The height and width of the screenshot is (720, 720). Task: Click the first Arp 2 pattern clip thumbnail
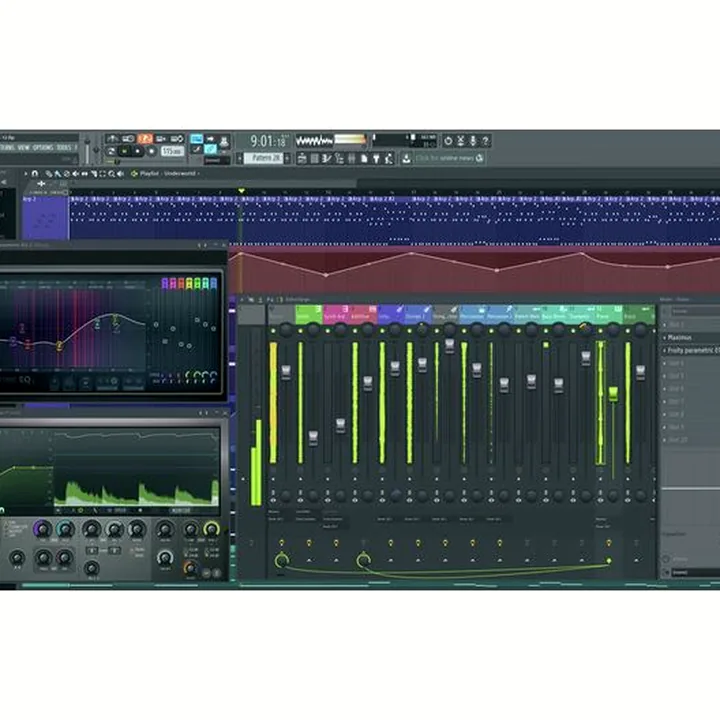(x=45, y=219)
